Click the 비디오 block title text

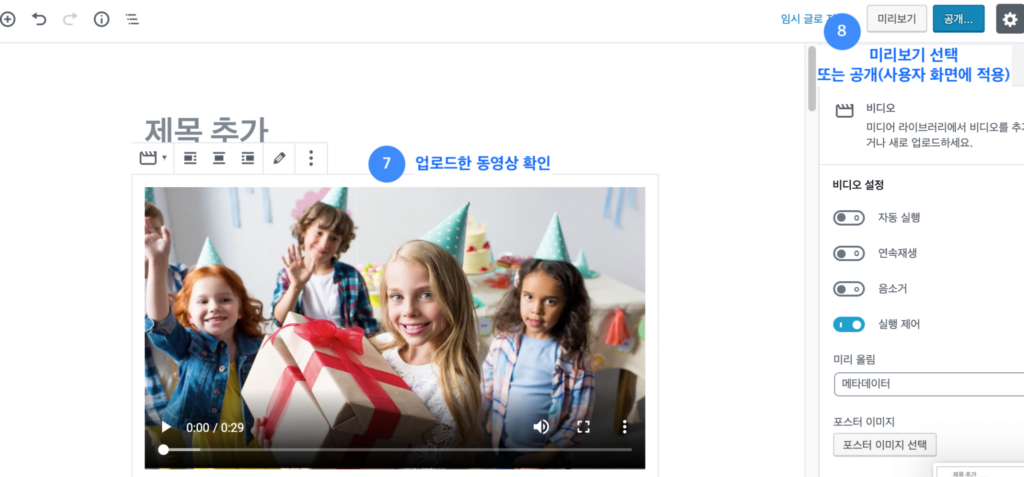click(x=880, y=108)
